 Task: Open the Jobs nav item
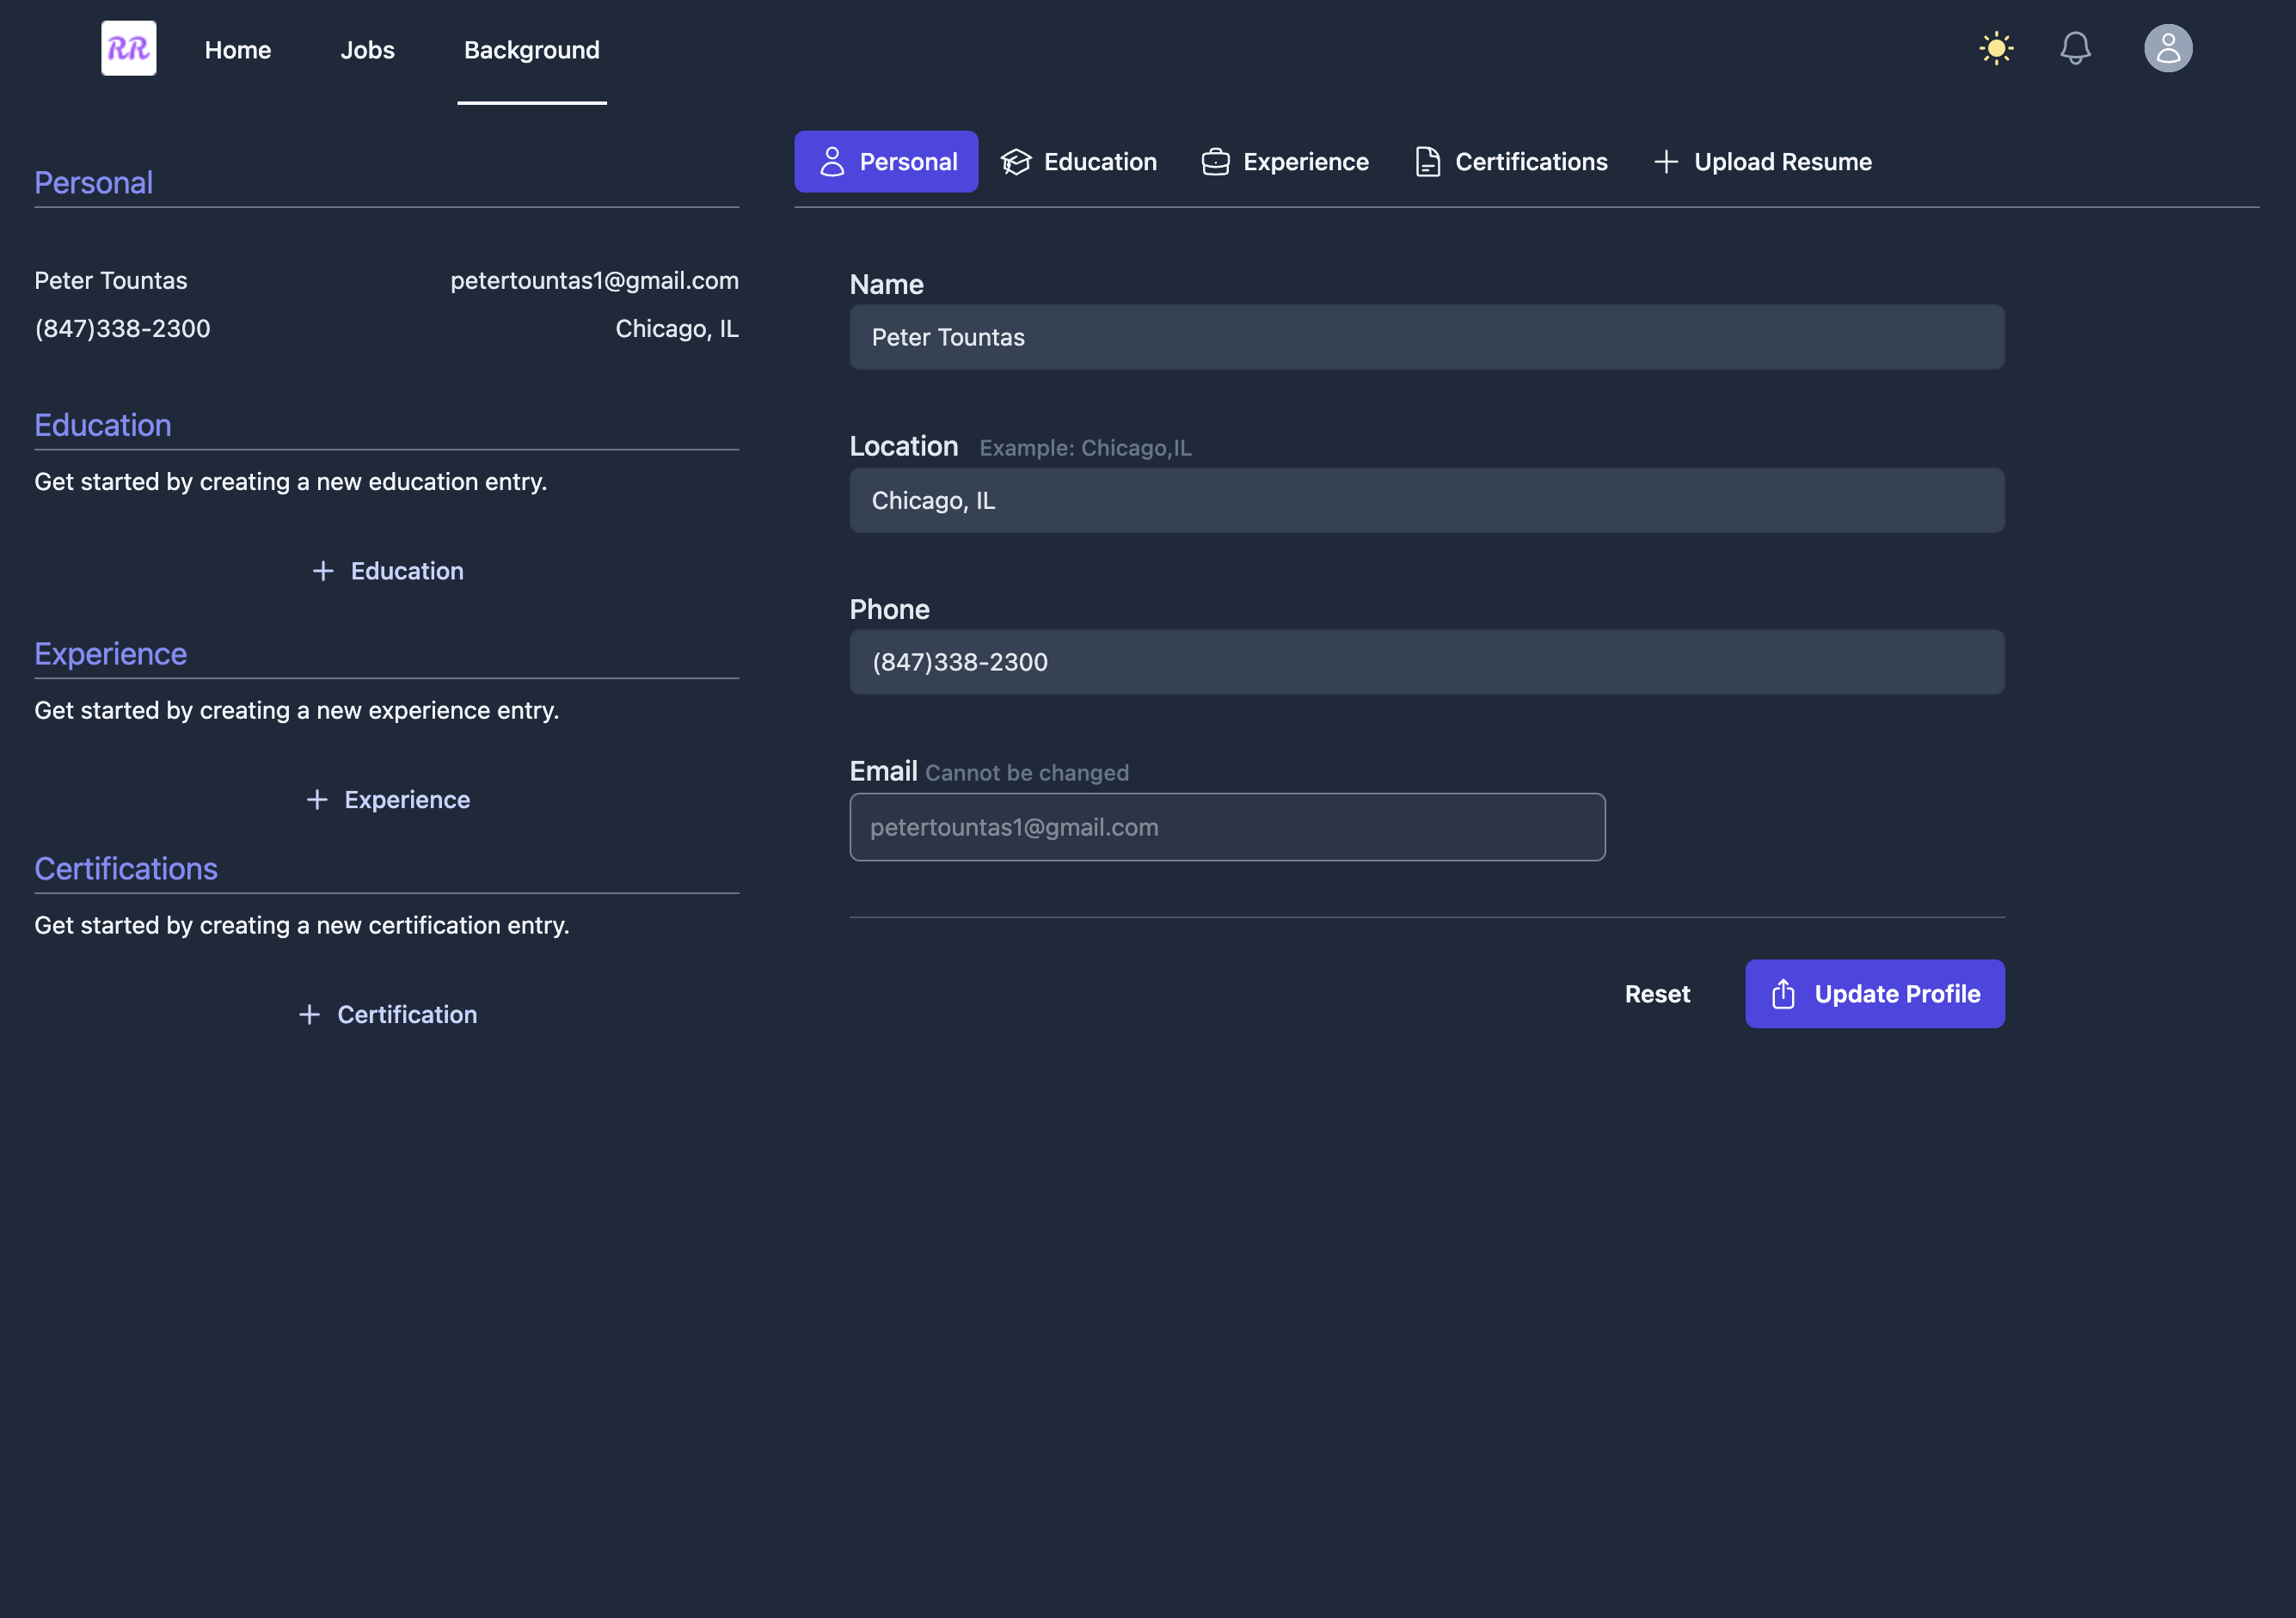coord(367,50)
